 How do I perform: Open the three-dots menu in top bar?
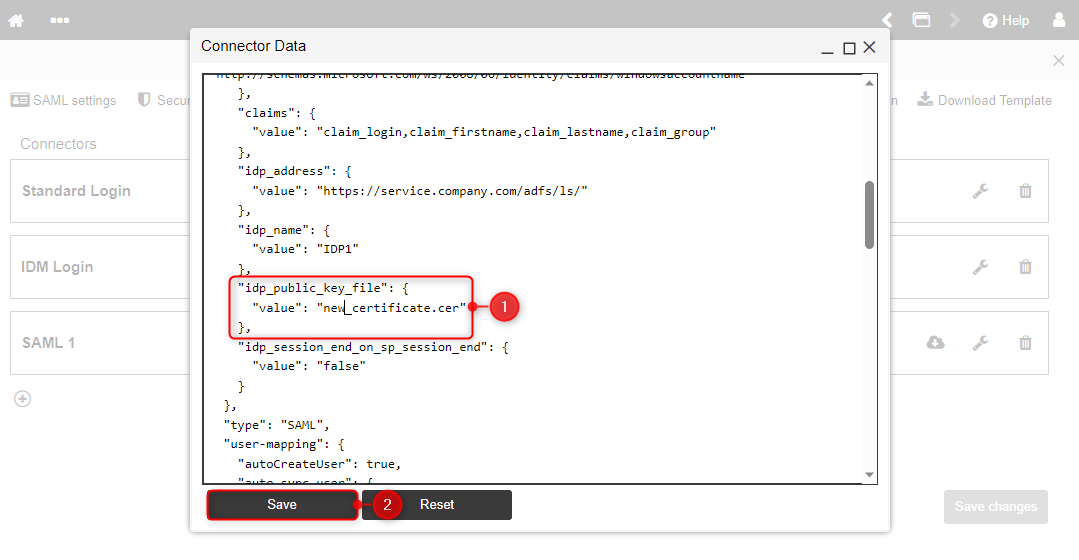pyautogui.click(x=60, y=20)
